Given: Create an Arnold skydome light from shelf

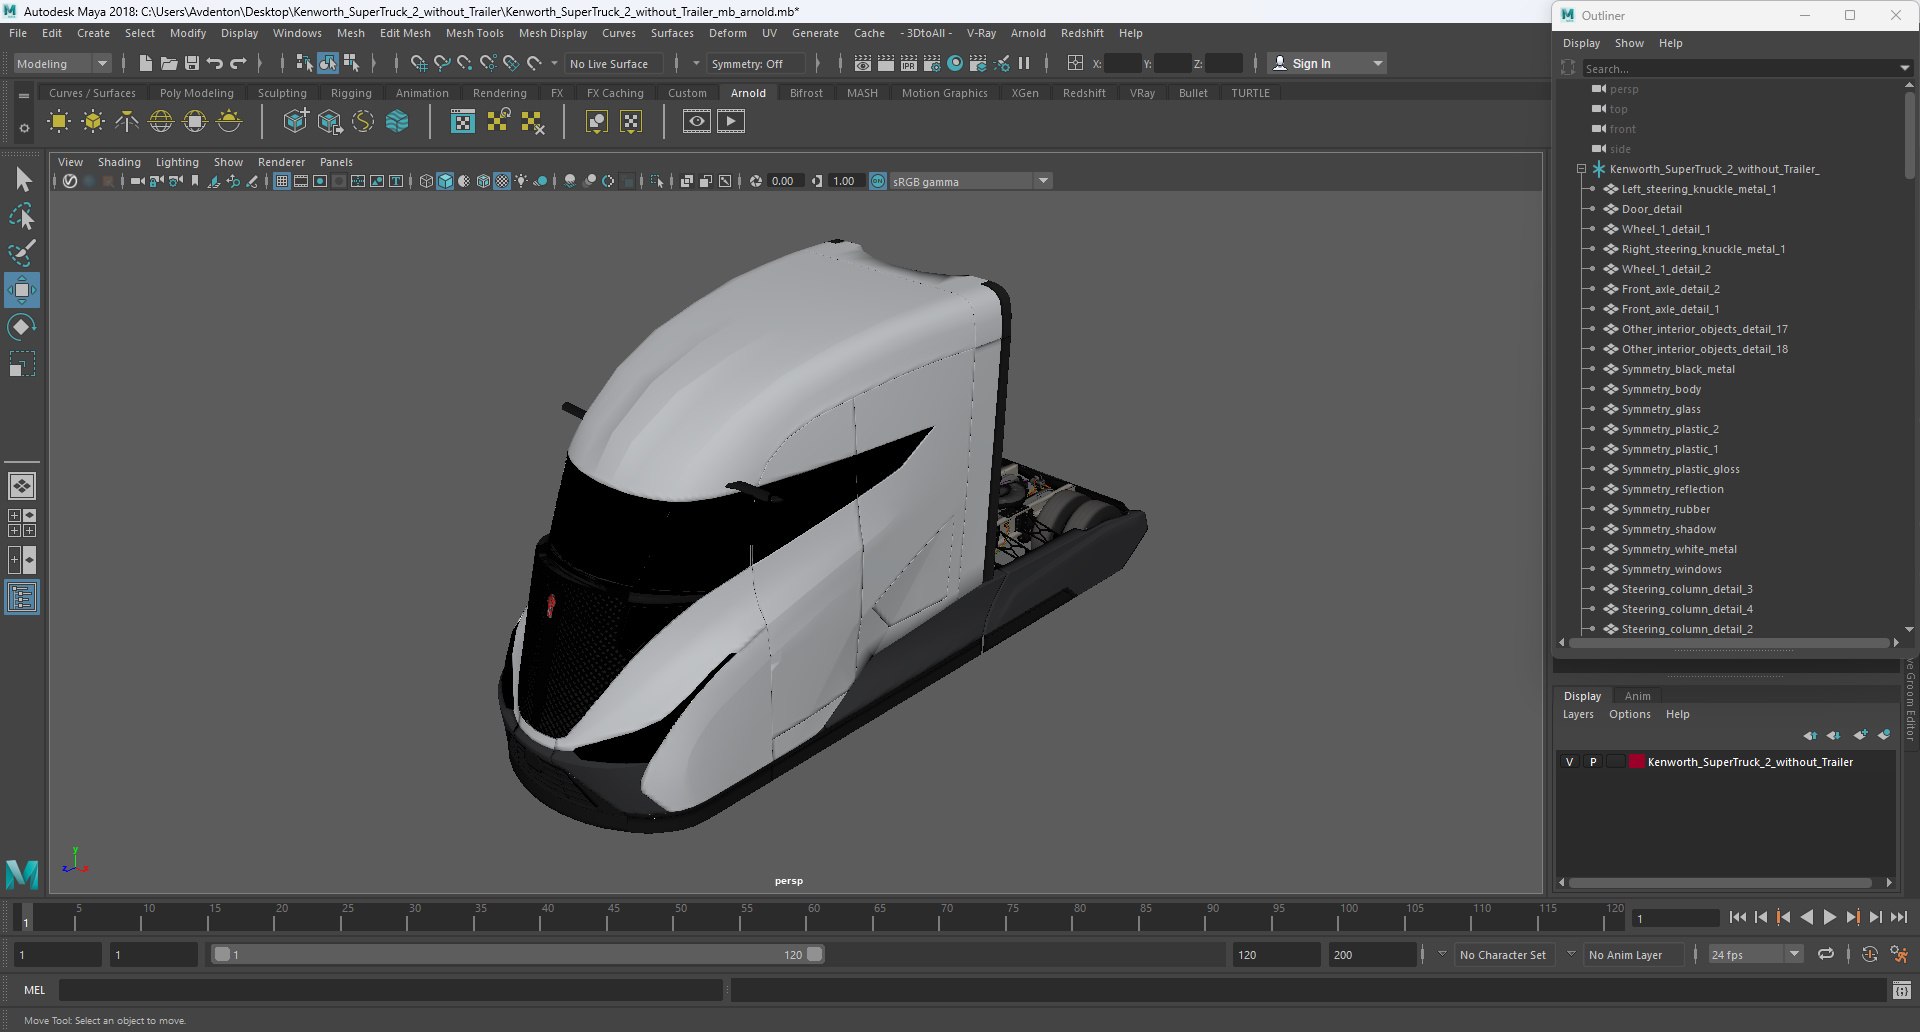Looking at the screenshot, I should [x=161, y=122].
